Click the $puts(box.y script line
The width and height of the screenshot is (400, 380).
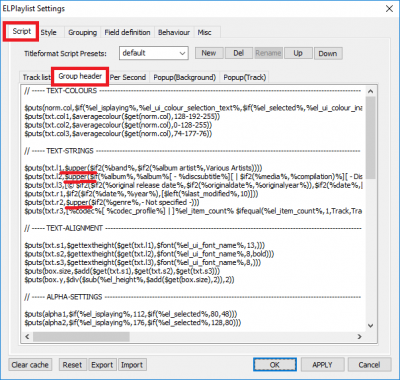click(x=129, y=280)
